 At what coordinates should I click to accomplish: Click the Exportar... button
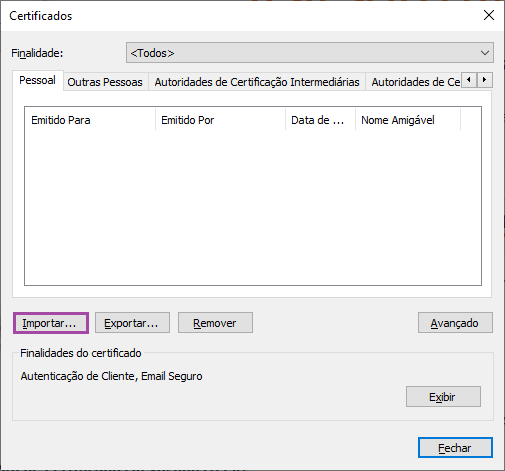132,323
